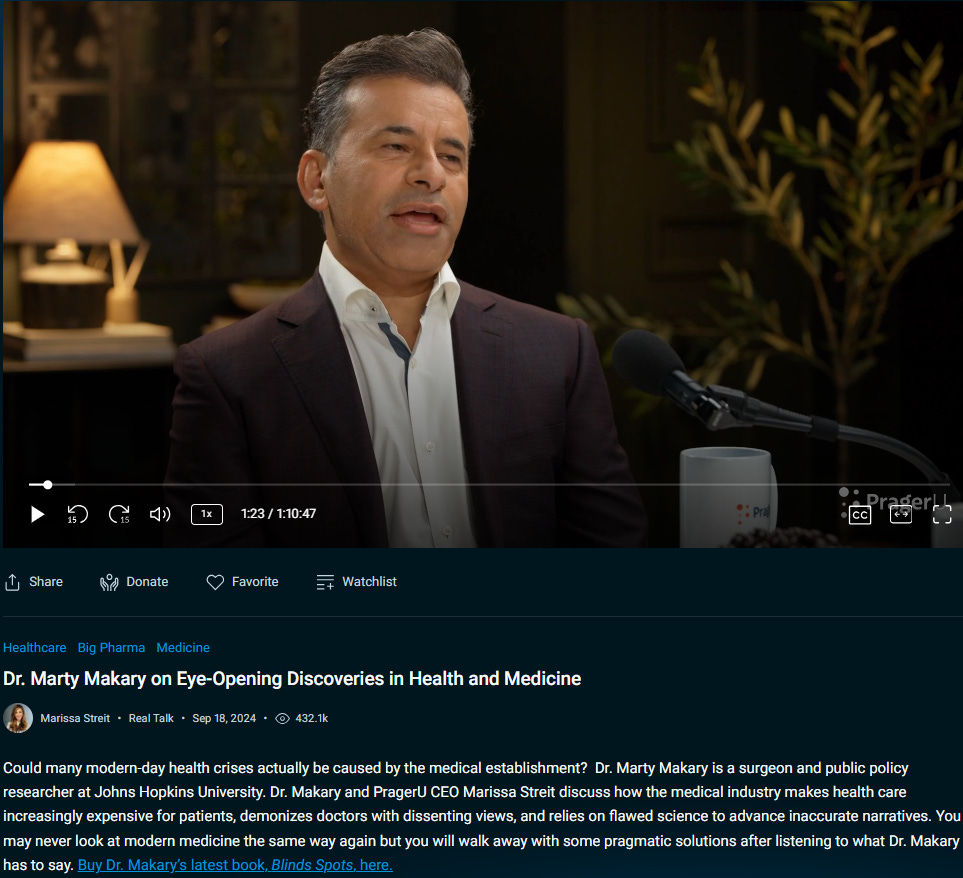Viewport: 963px width, 878px height.
Task: Toggle the Favorite heart icon
Action: pos(215,582)
